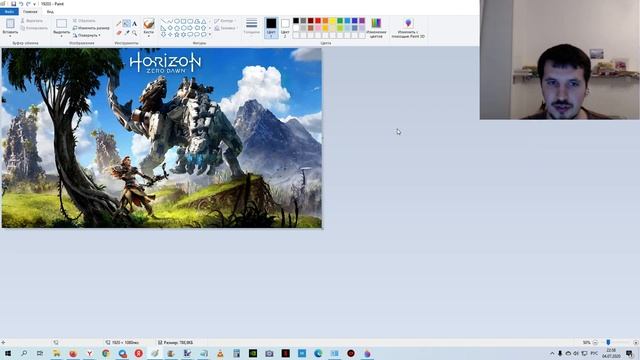This screenshot has width=640, height=360.
Task: Show hidden system tray icons chevron
Action: click(x=552, y=353)
